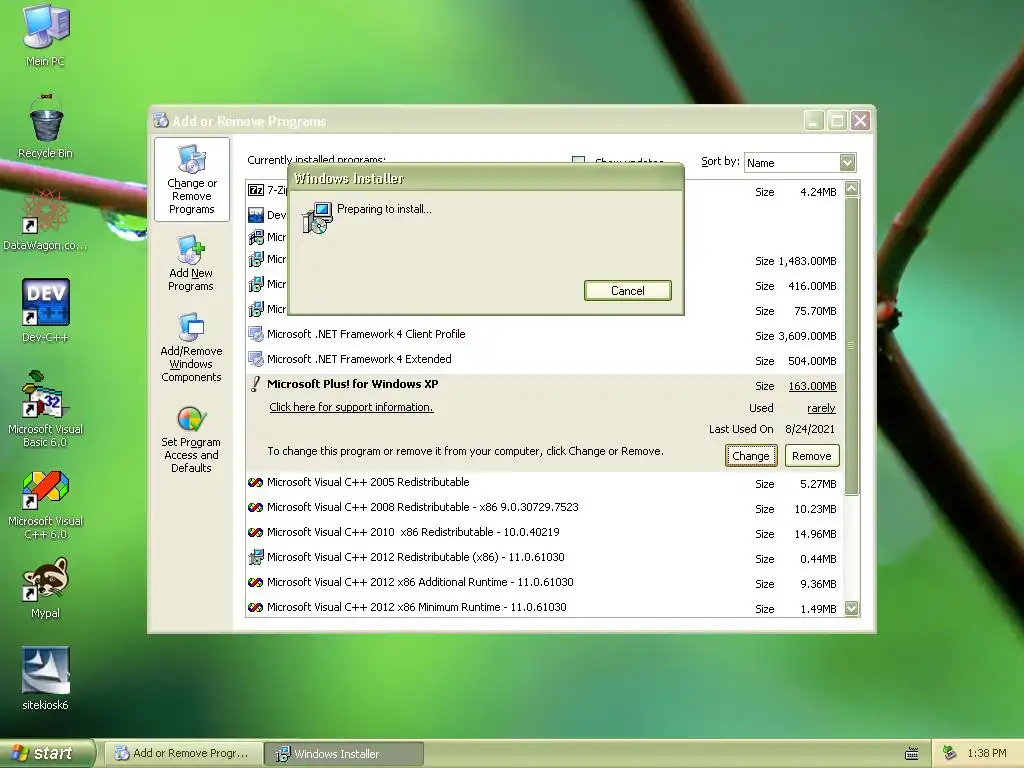Click the 7-Zip program icon in list

pos(255,190)
